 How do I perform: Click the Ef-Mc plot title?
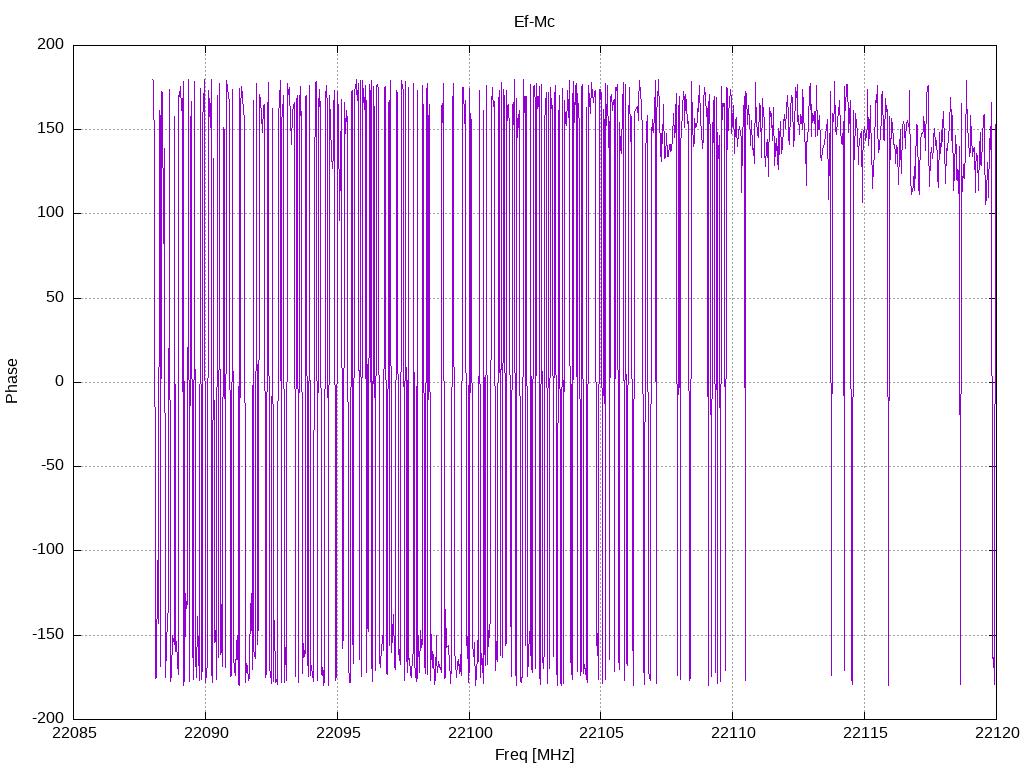tap(534, 22)
